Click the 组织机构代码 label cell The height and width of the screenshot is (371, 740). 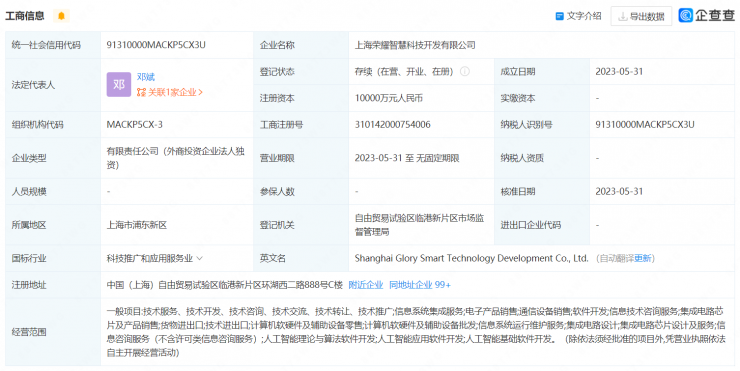click(53, 125)
